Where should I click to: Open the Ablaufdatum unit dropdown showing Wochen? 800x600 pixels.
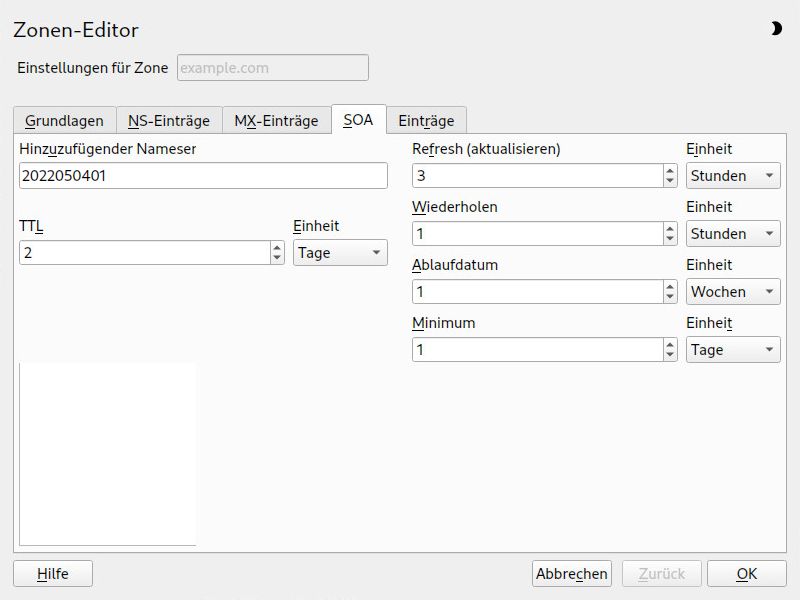(733, 292)
